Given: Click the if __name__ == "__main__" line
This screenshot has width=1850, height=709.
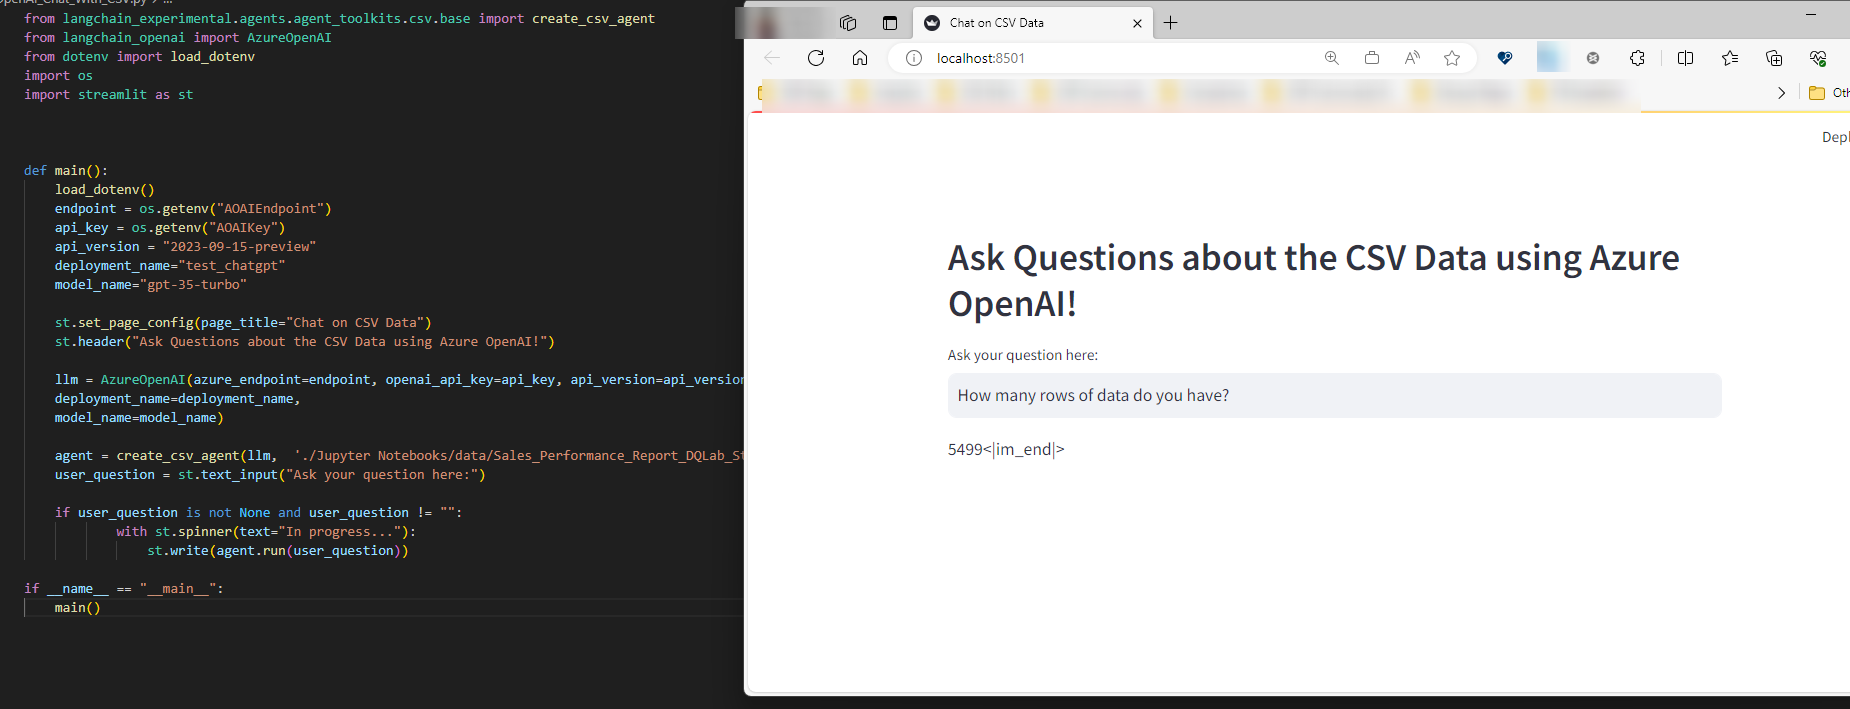Looking at the screenshot, I should pyautogui.click(x=124, y=589).
